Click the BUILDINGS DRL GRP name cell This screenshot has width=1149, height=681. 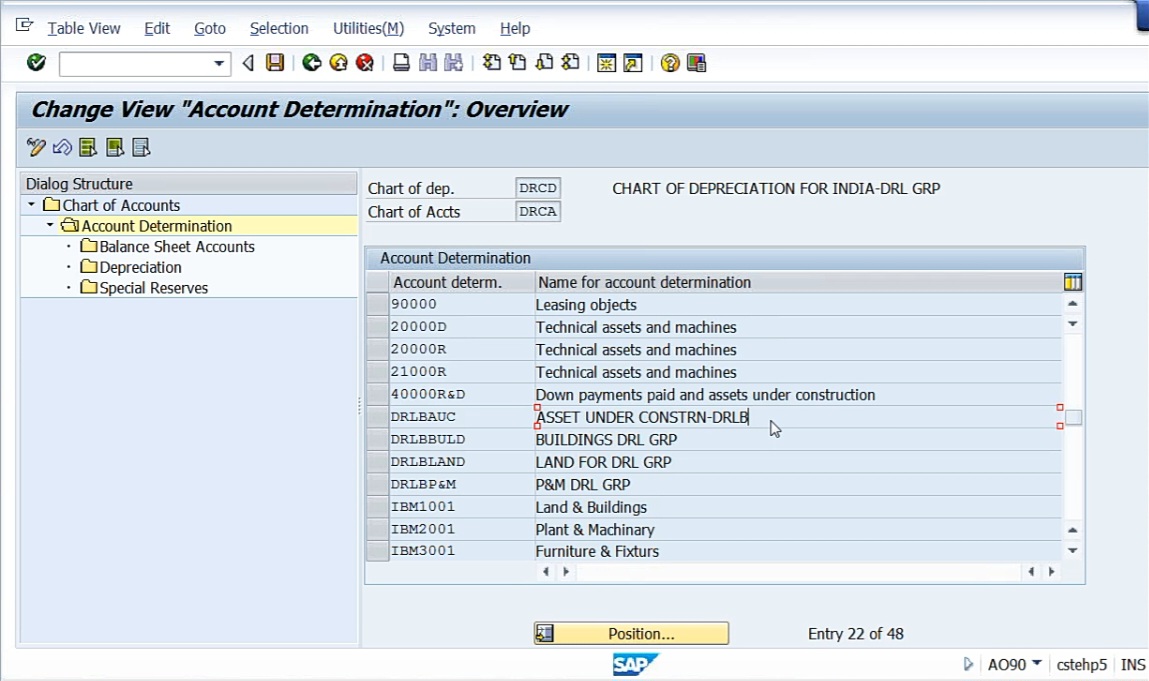(x=798, y=439)
